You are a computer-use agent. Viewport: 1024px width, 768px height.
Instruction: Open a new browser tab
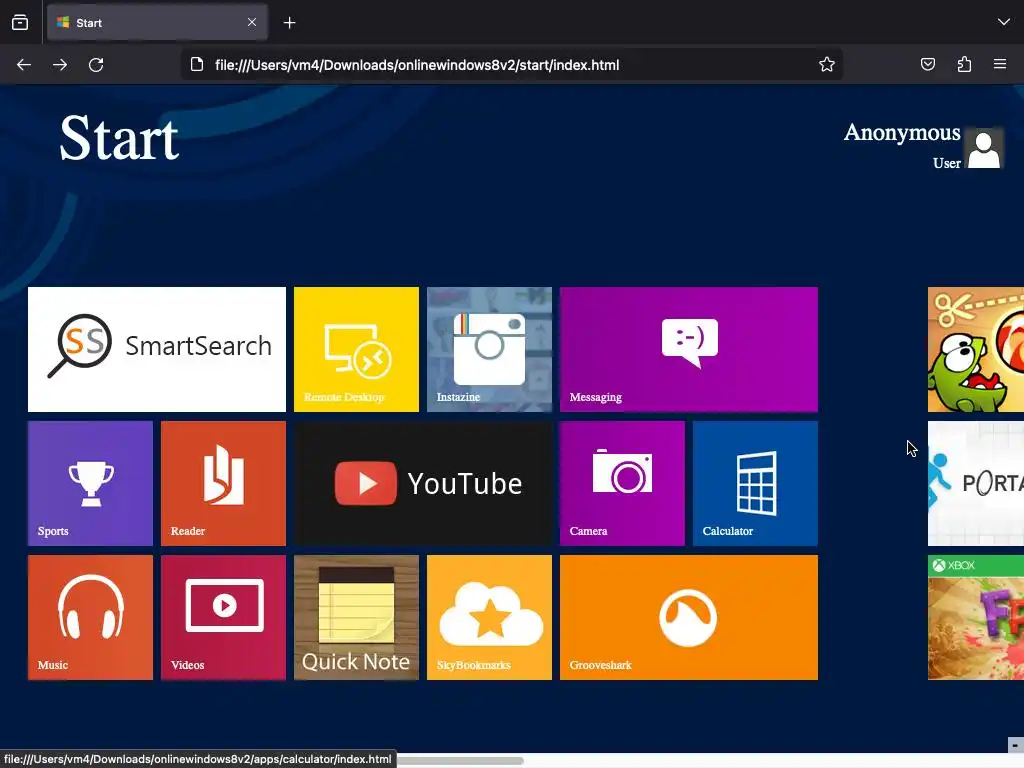coord(289,23)
